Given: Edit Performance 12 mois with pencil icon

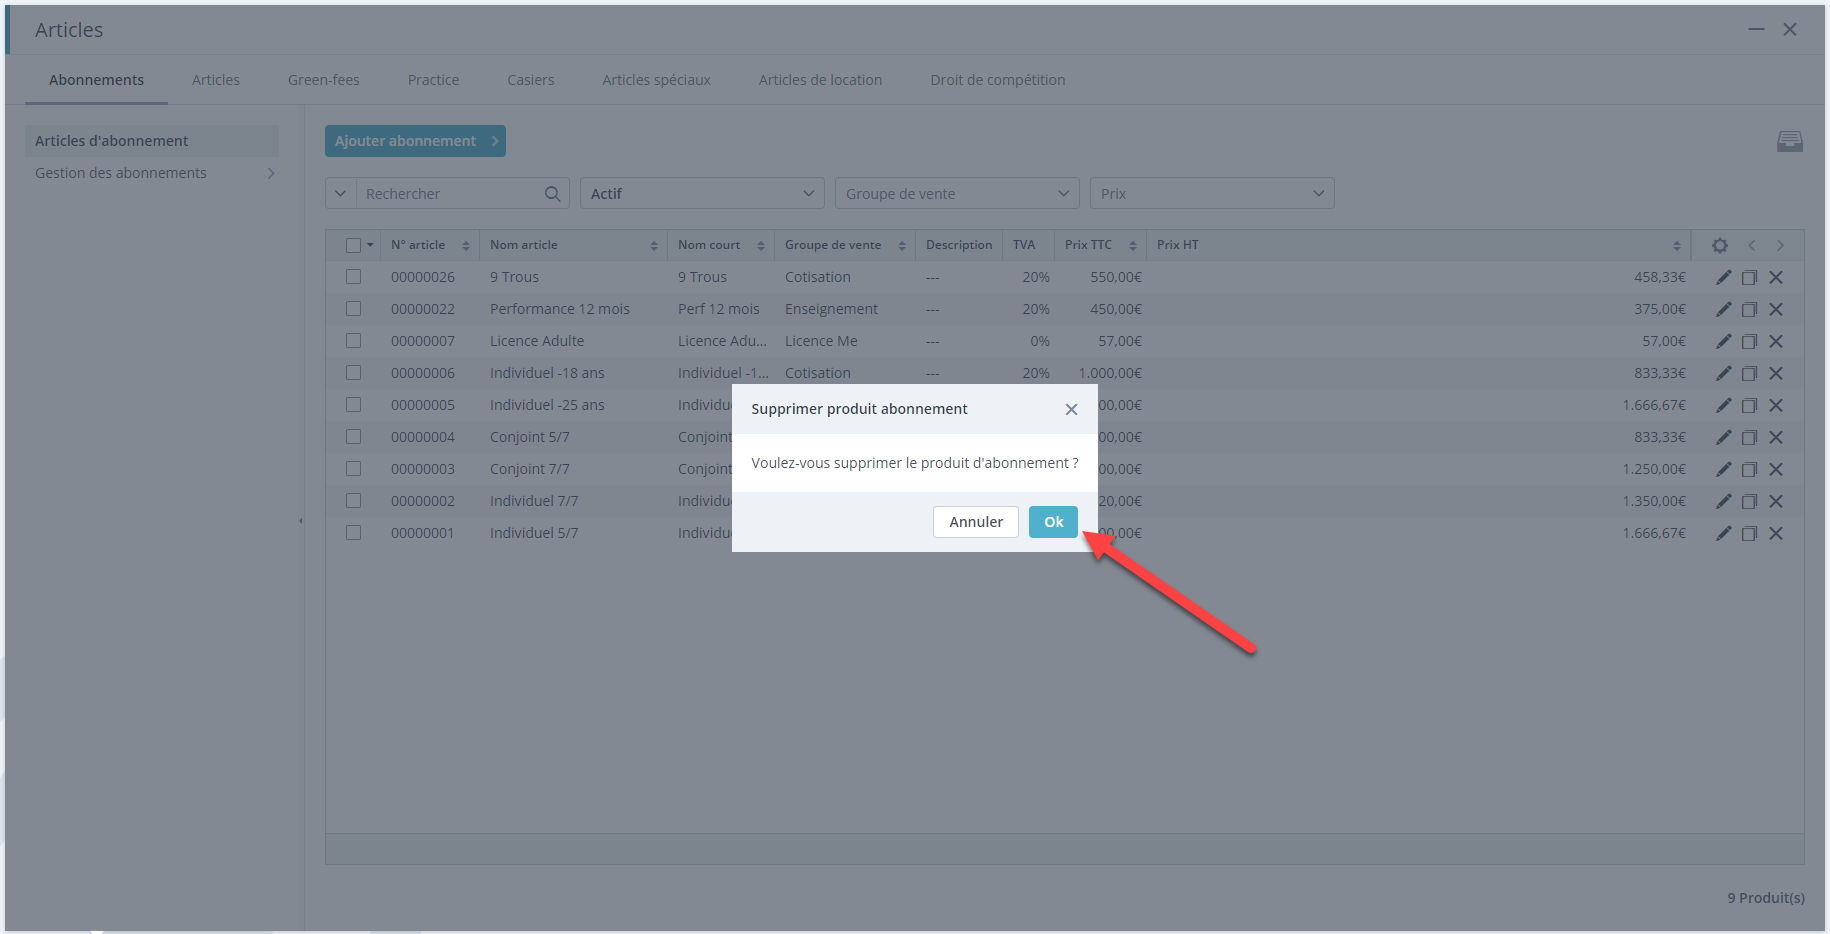Looking at the screenshot, I should [1723, 309].
